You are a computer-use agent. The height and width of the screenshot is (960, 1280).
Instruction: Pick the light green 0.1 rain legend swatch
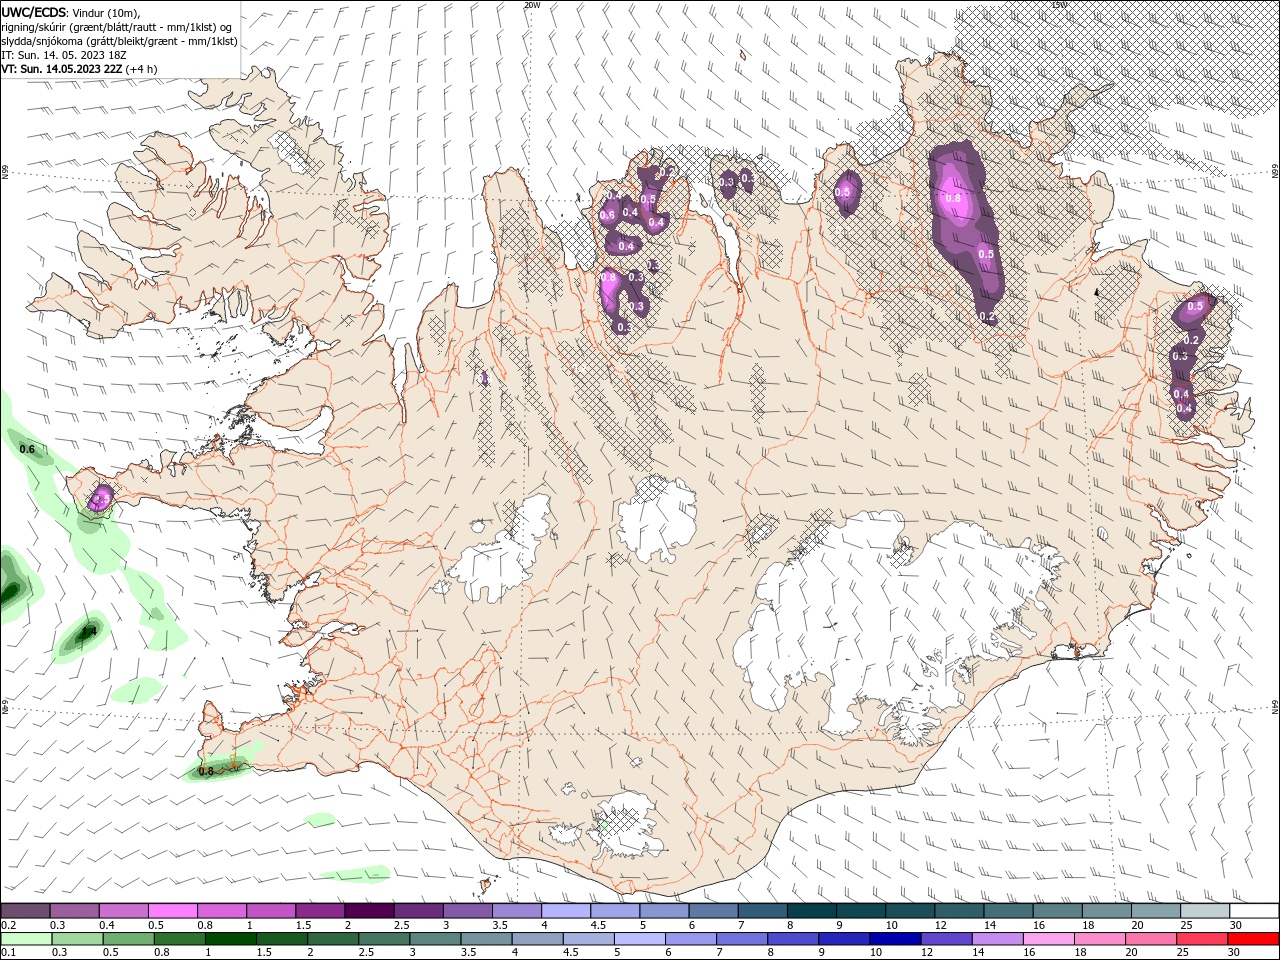[x=27, y=939]
